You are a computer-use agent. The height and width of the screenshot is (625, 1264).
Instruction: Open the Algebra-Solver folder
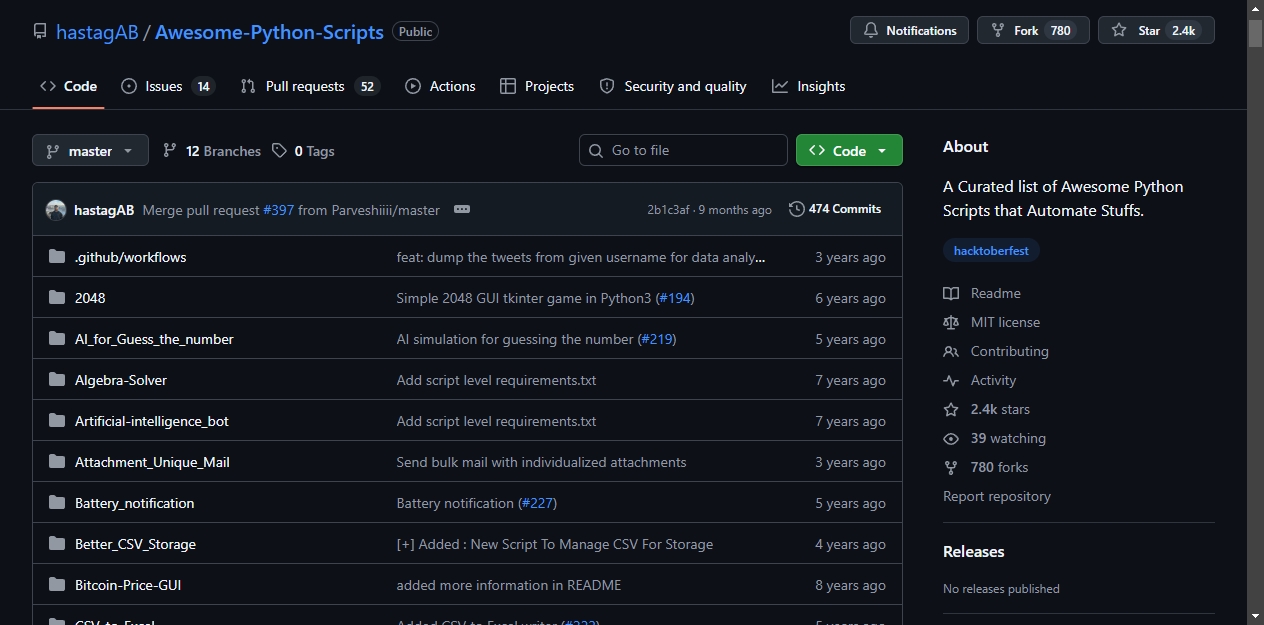121,380
